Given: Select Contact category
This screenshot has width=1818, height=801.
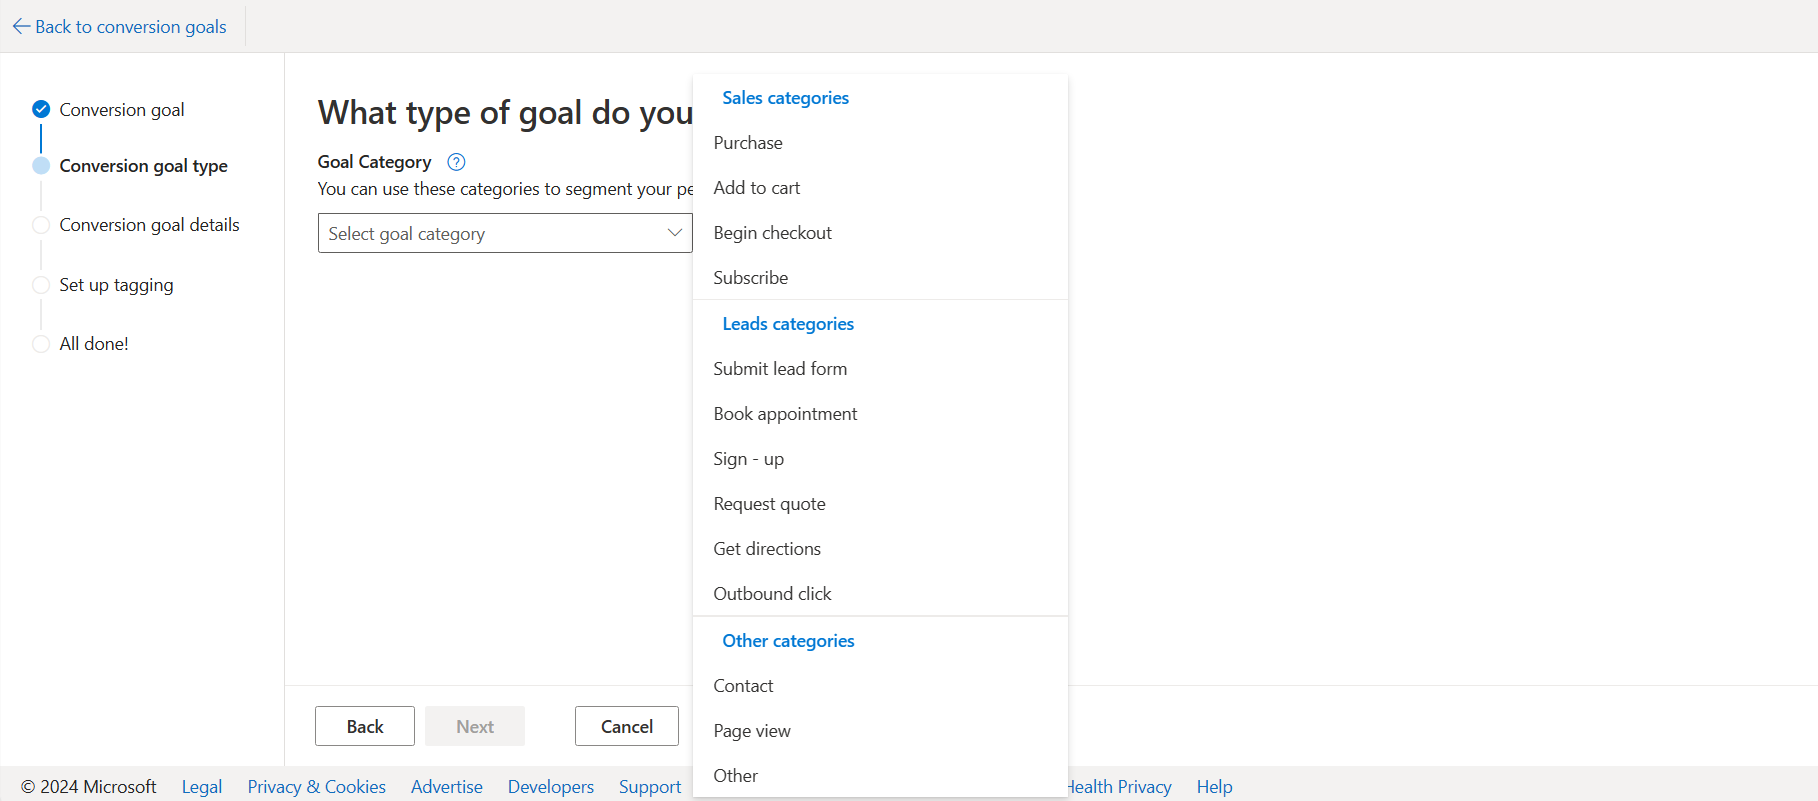Looking at the screenshot, I should 880,686.
